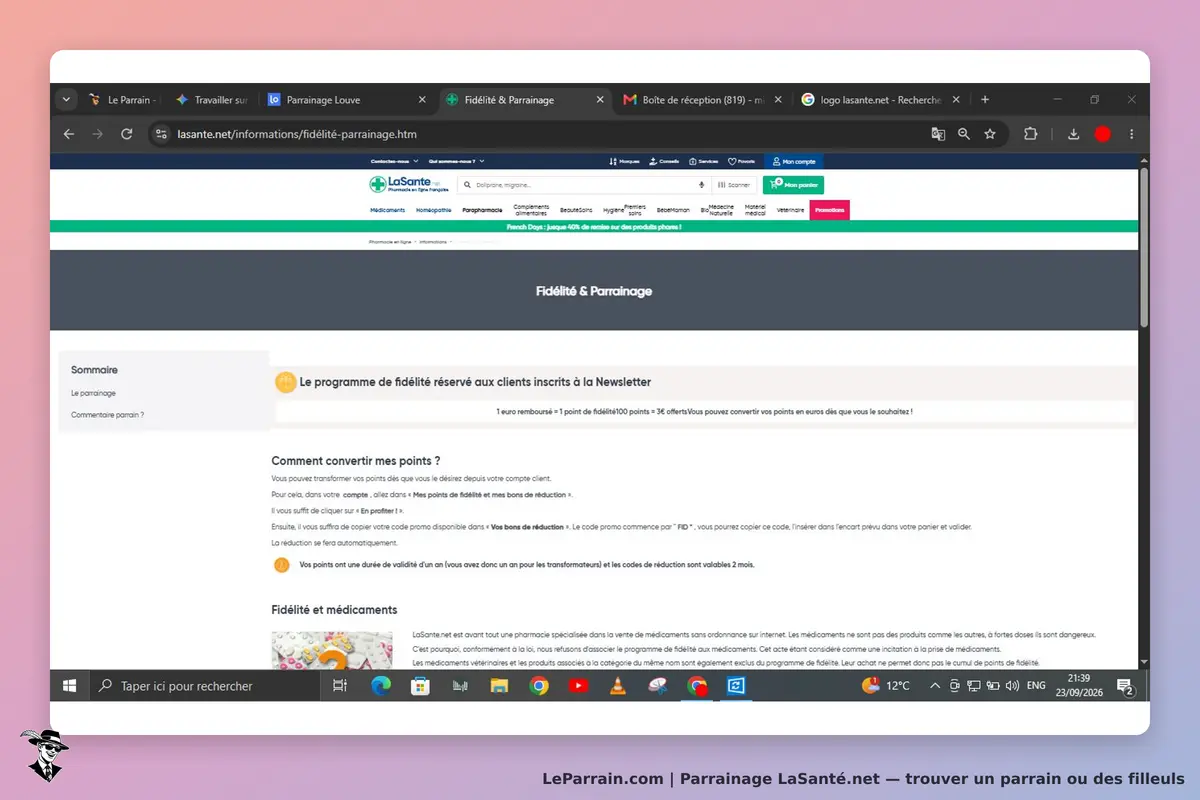Open the zoom magnifier icon in address bar
The width and height of the screenshot is (1200, 800).
(964, 134)
